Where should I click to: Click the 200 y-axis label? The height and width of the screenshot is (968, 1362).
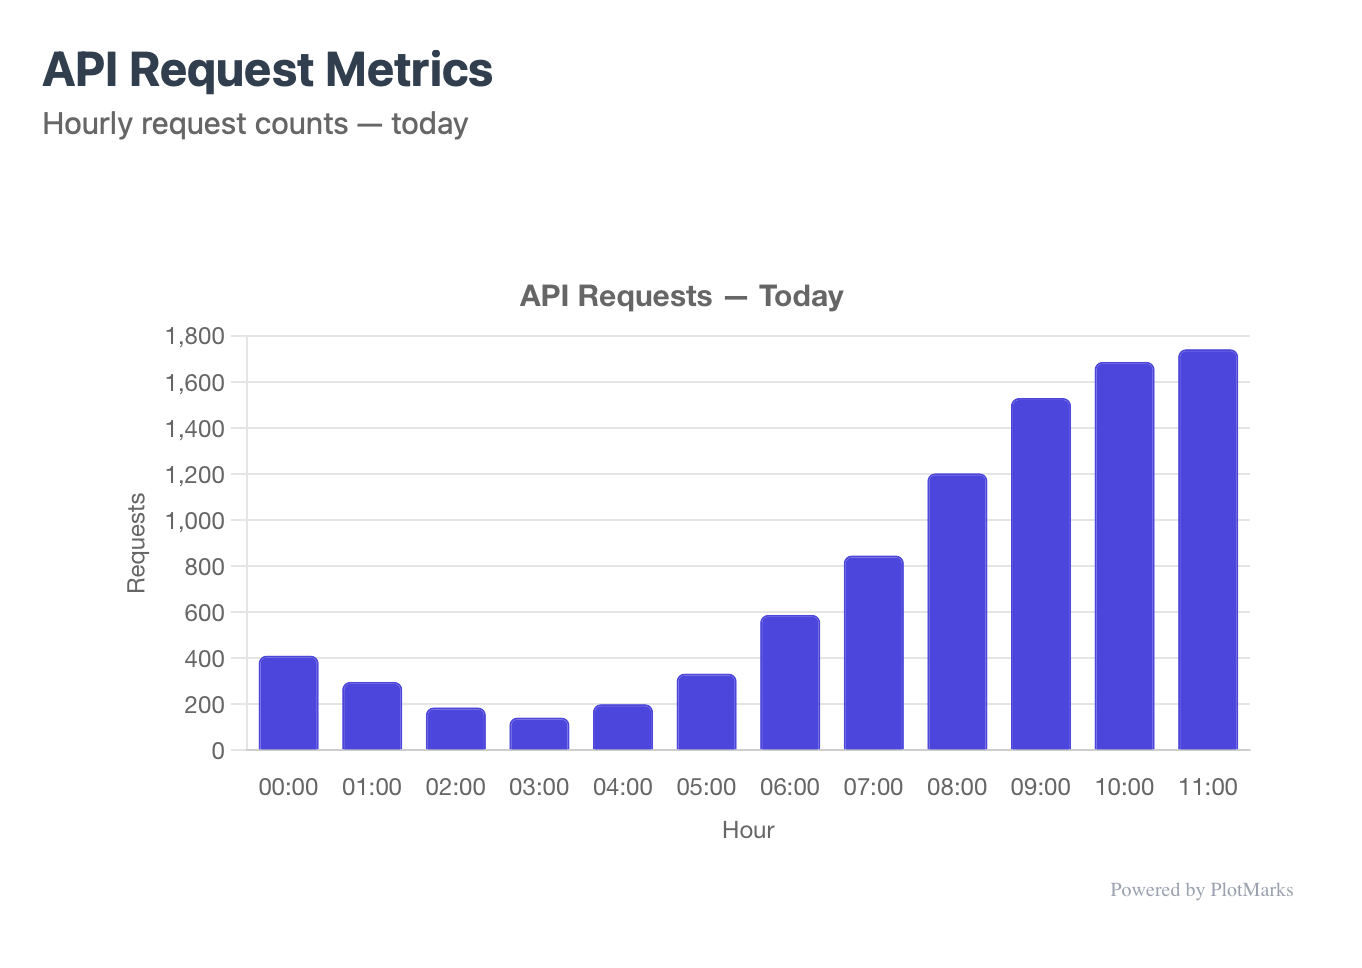pyautogui.click(x=205, y=704)
